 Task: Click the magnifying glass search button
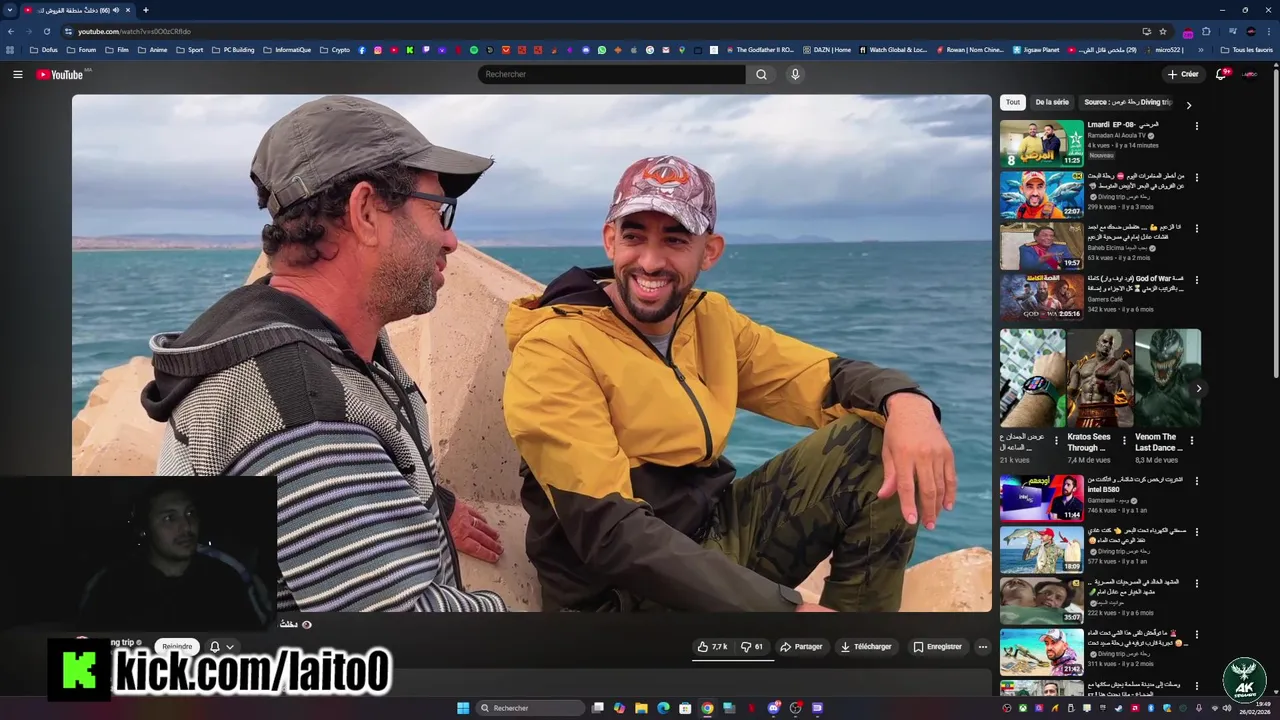tap(761, 74)
